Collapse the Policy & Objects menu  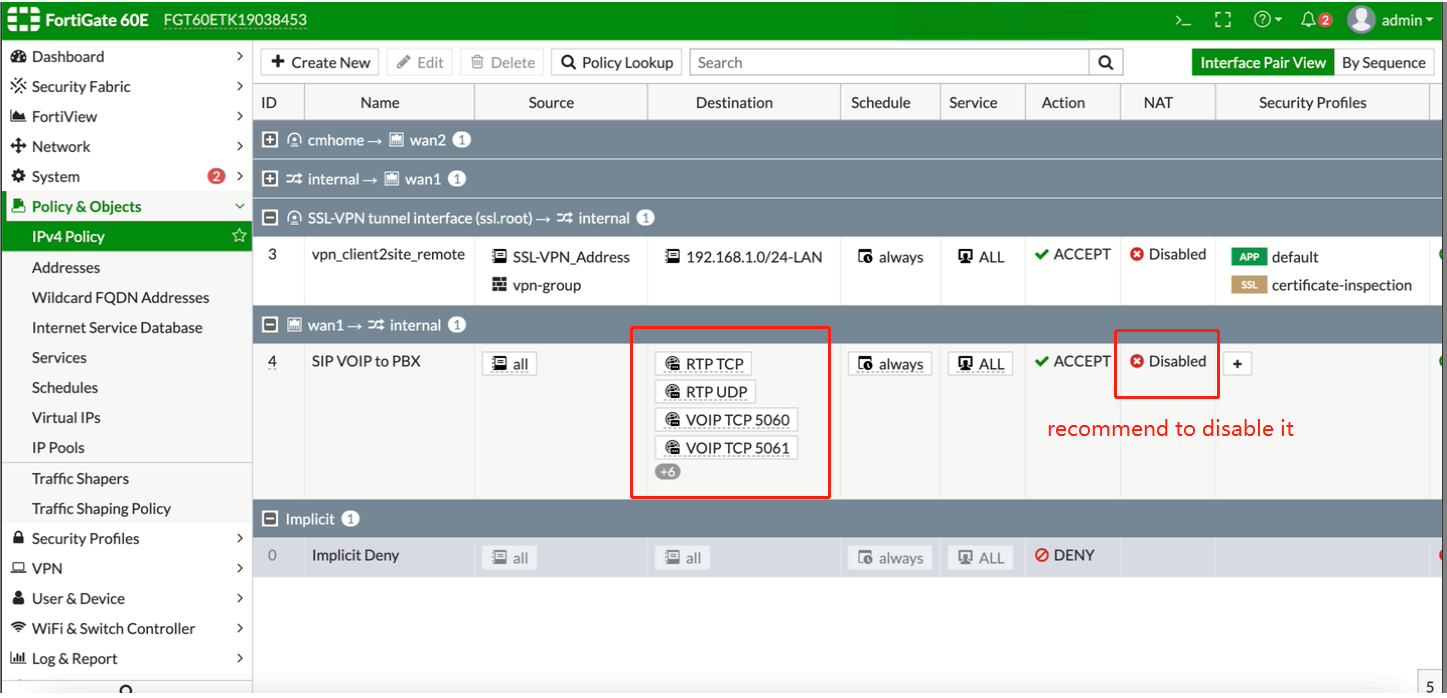click(x=126, y=206)
